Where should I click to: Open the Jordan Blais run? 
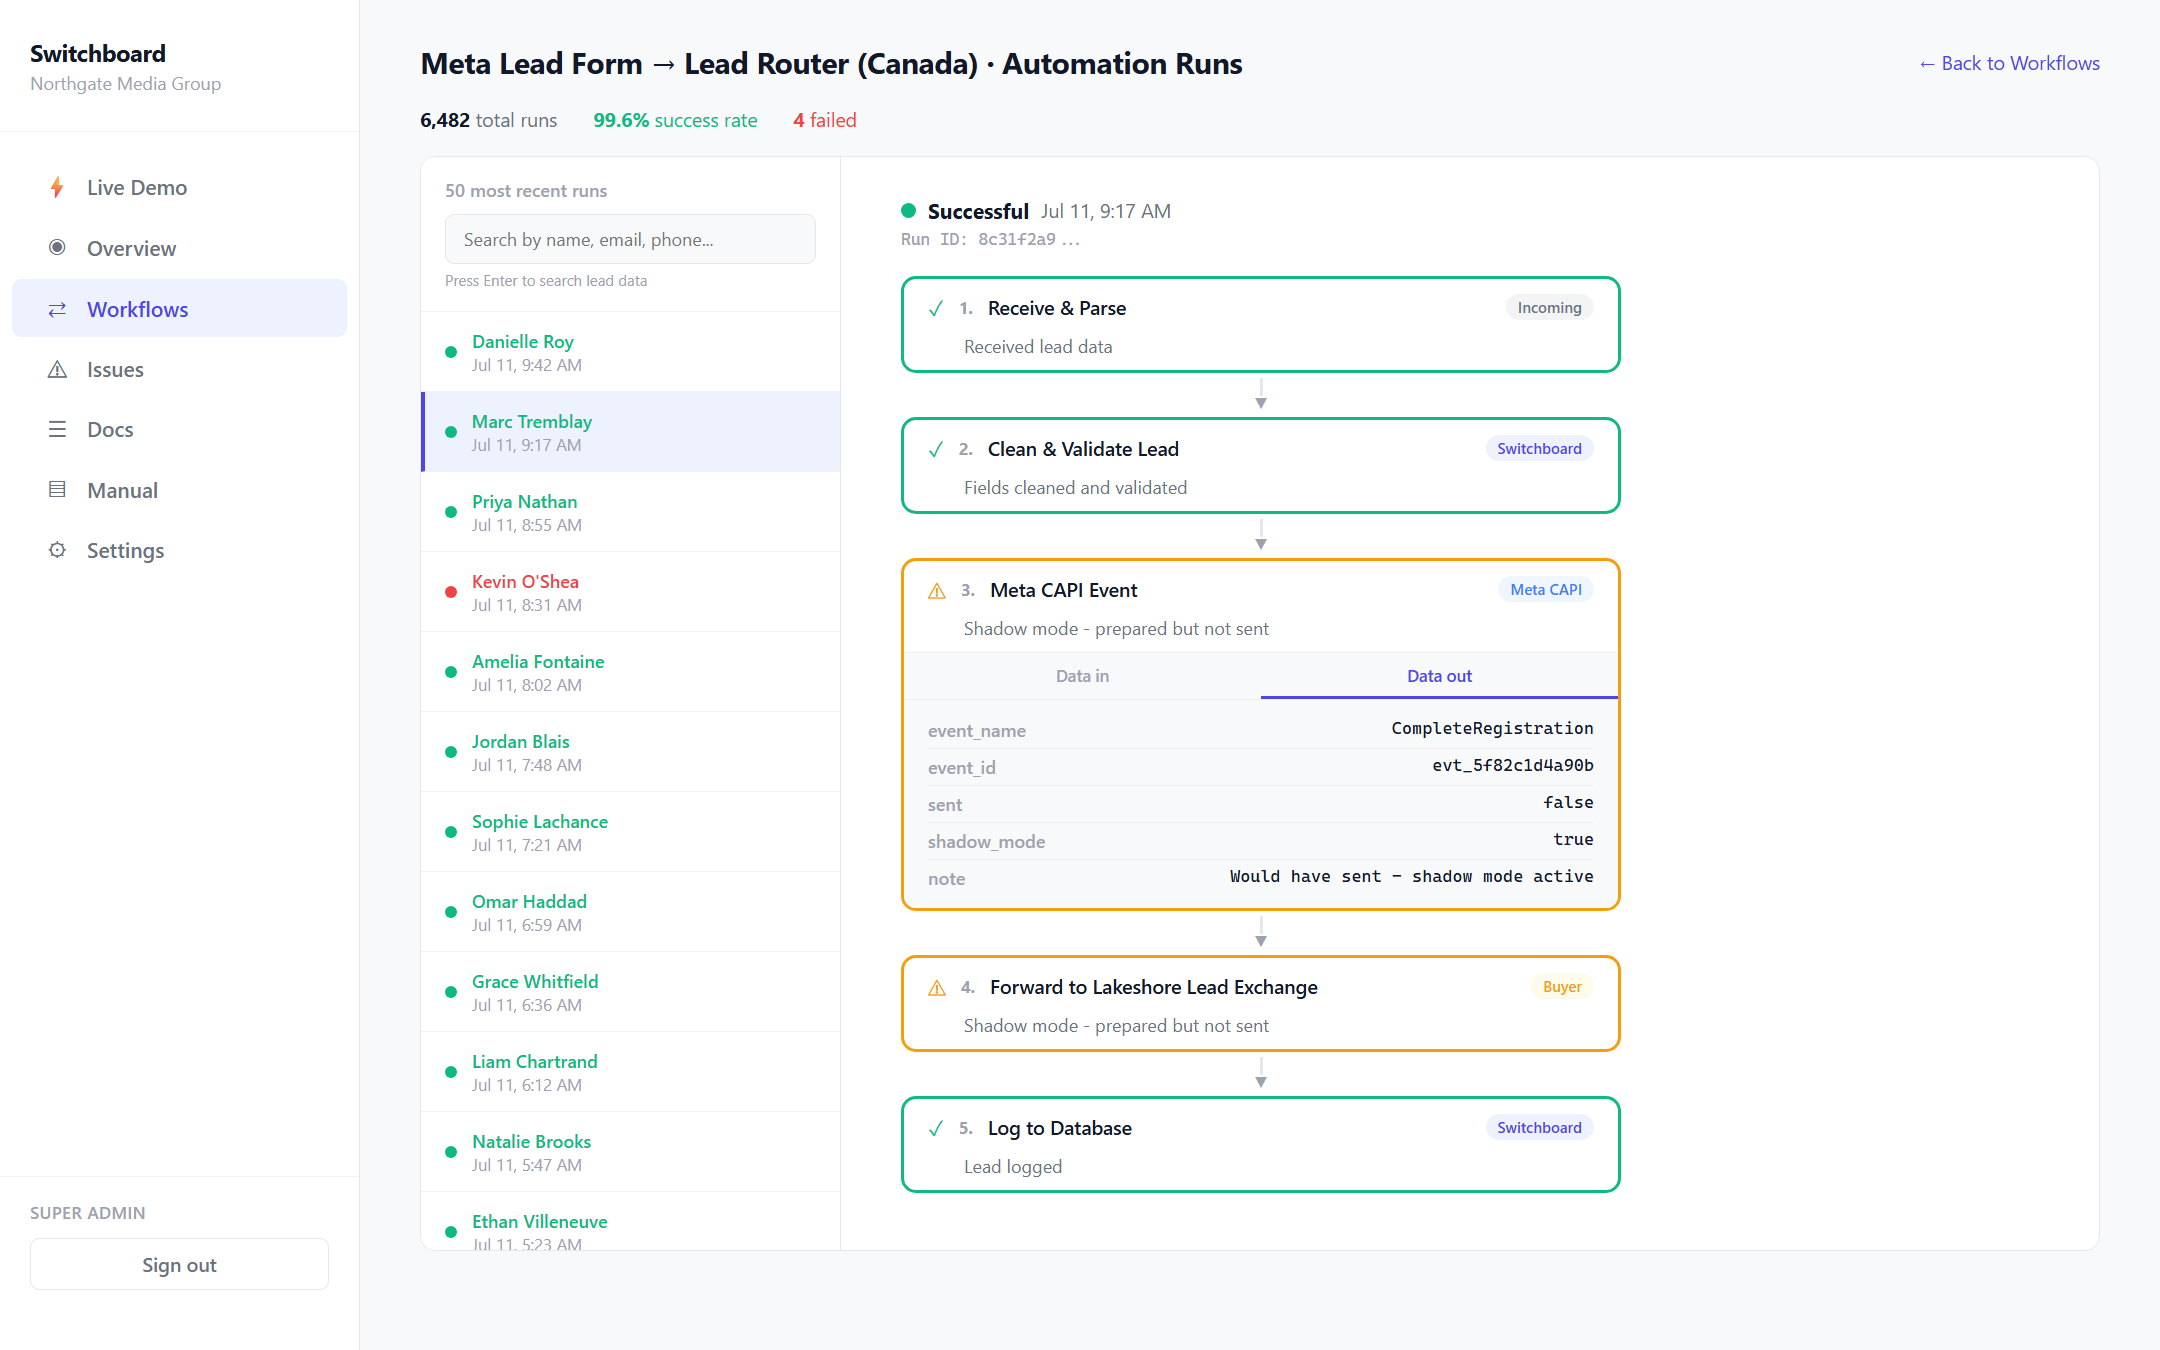[631, 752]
